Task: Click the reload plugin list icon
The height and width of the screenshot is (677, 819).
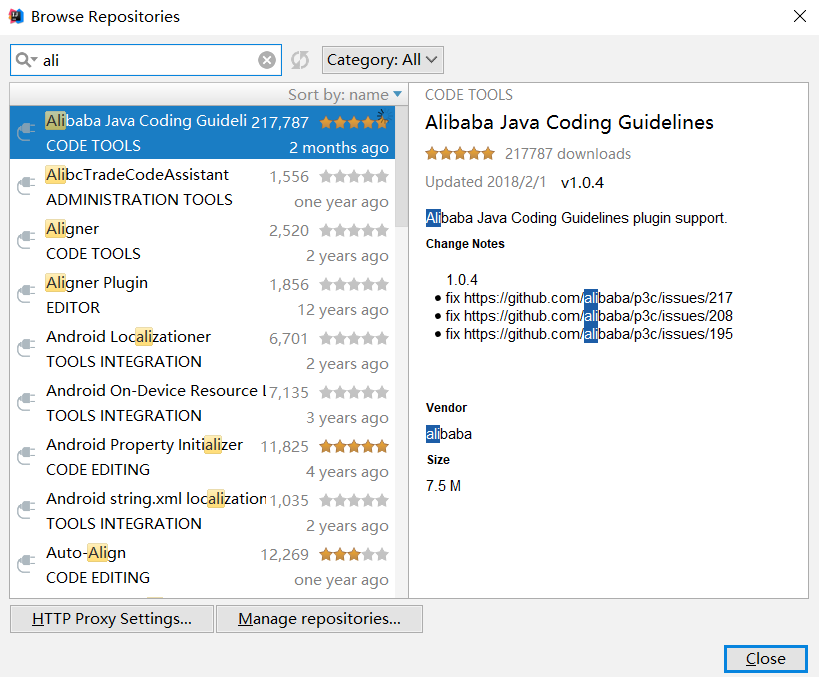Action: (x=300, y=60)
